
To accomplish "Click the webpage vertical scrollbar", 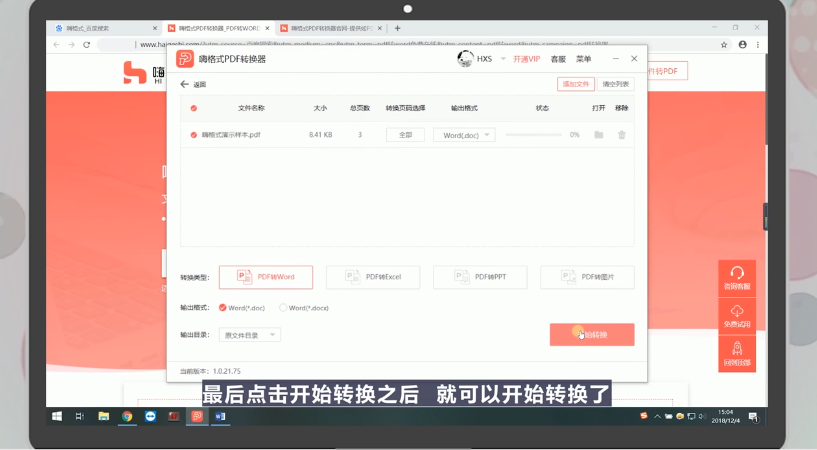I will click(x=766, y=99).
